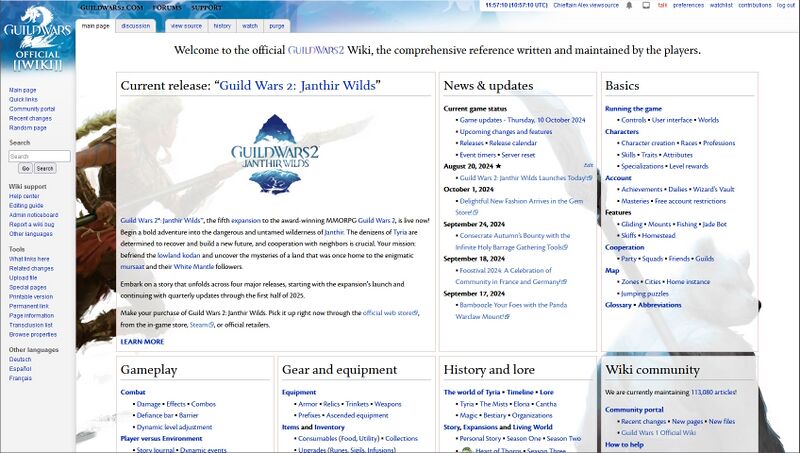Viewport: 800px width, 453px height.
Task: Open Upload file in Tools
Action: (x=23, y=278)
